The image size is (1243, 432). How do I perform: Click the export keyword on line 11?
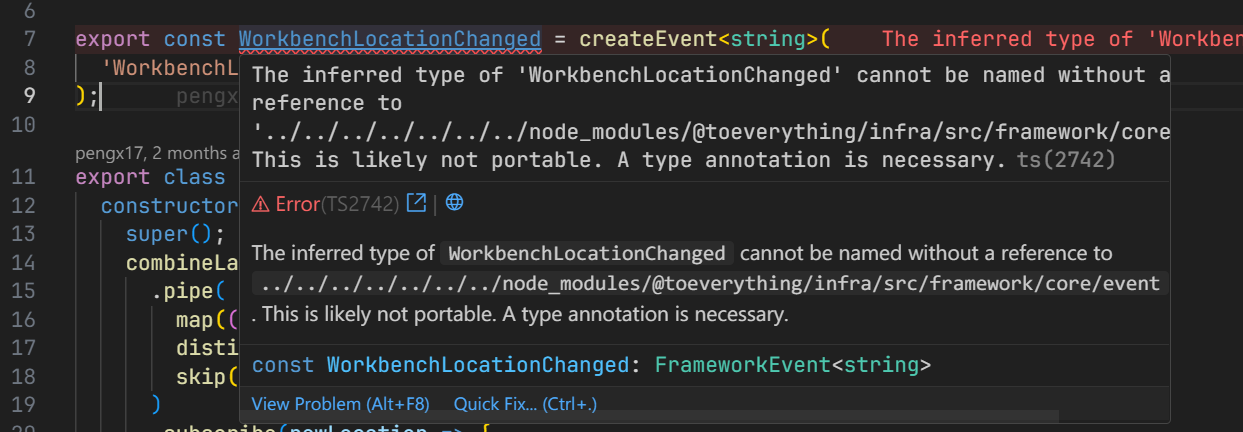(x=112, y=178)
